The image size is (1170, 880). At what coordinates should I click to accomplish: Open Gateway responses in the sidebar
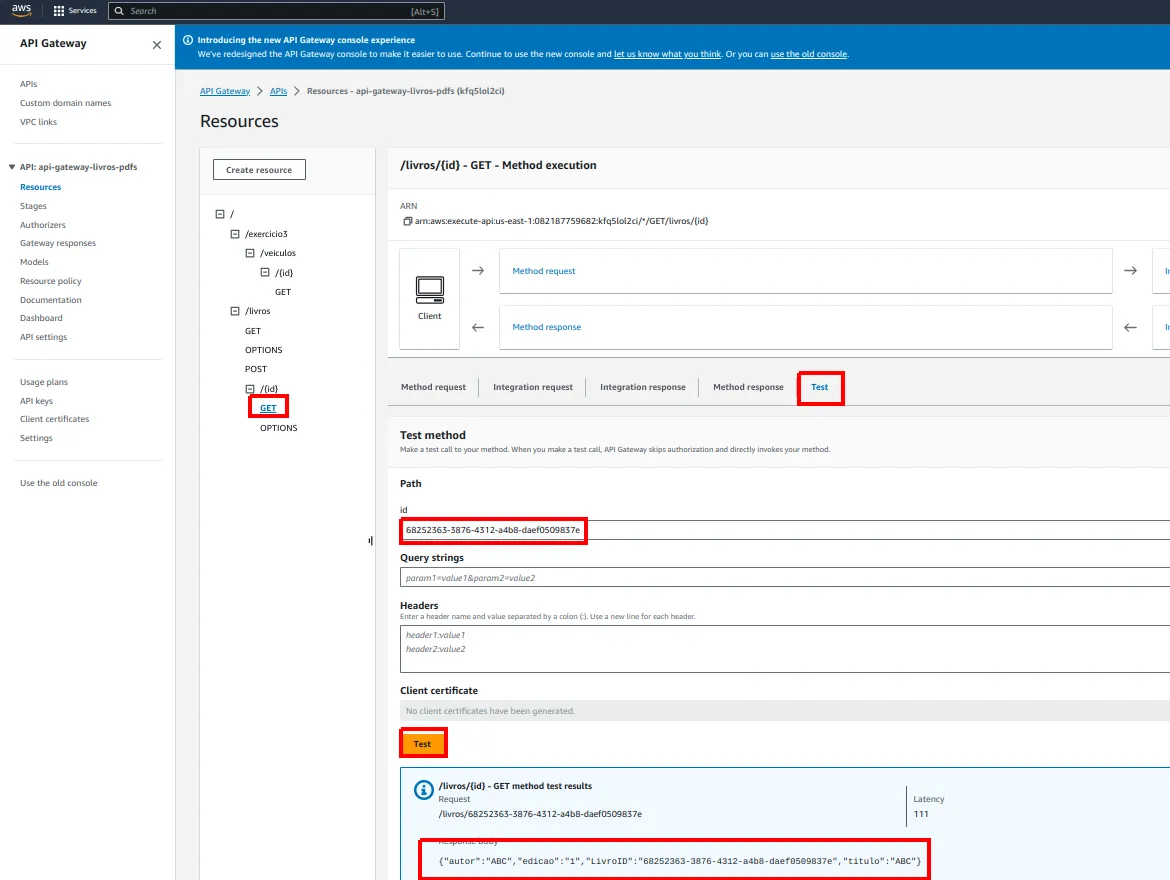57,243
